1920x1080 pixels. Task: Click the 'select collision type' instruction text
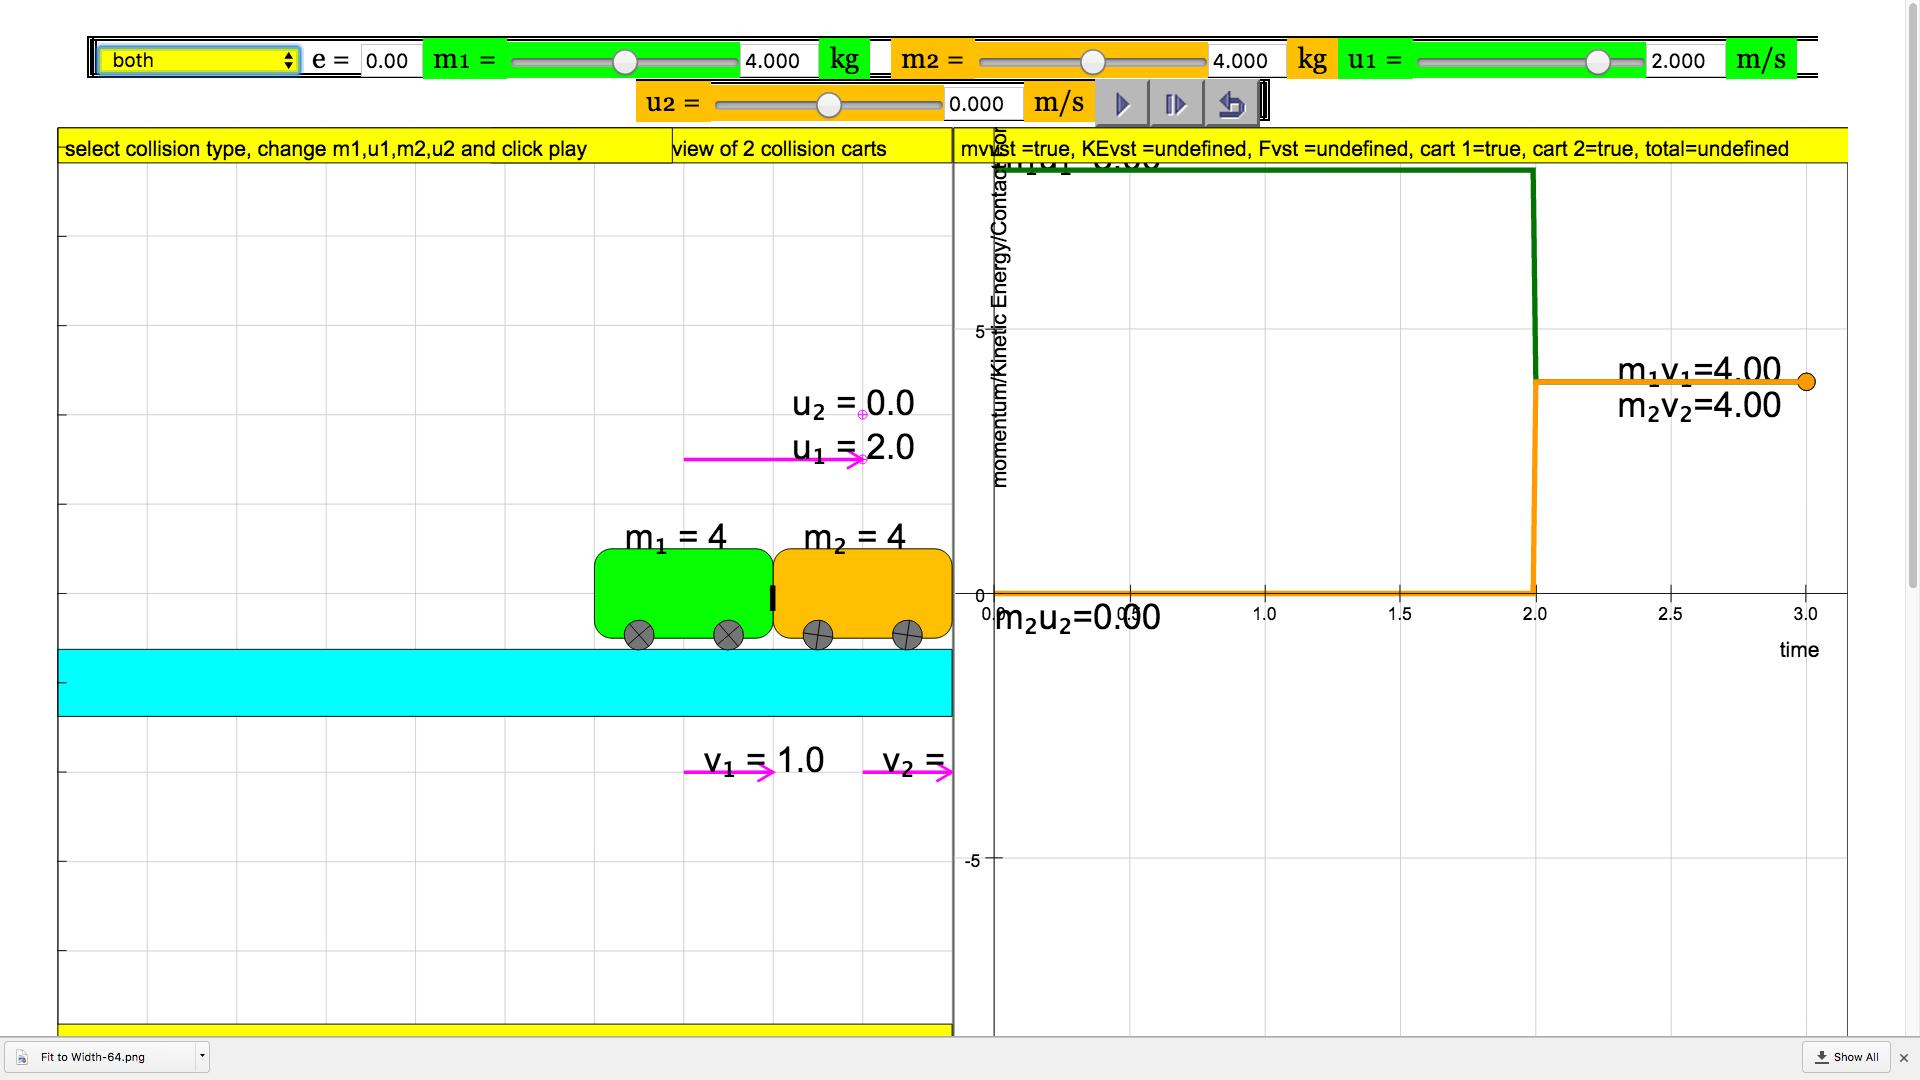click(x=326, y=149)
